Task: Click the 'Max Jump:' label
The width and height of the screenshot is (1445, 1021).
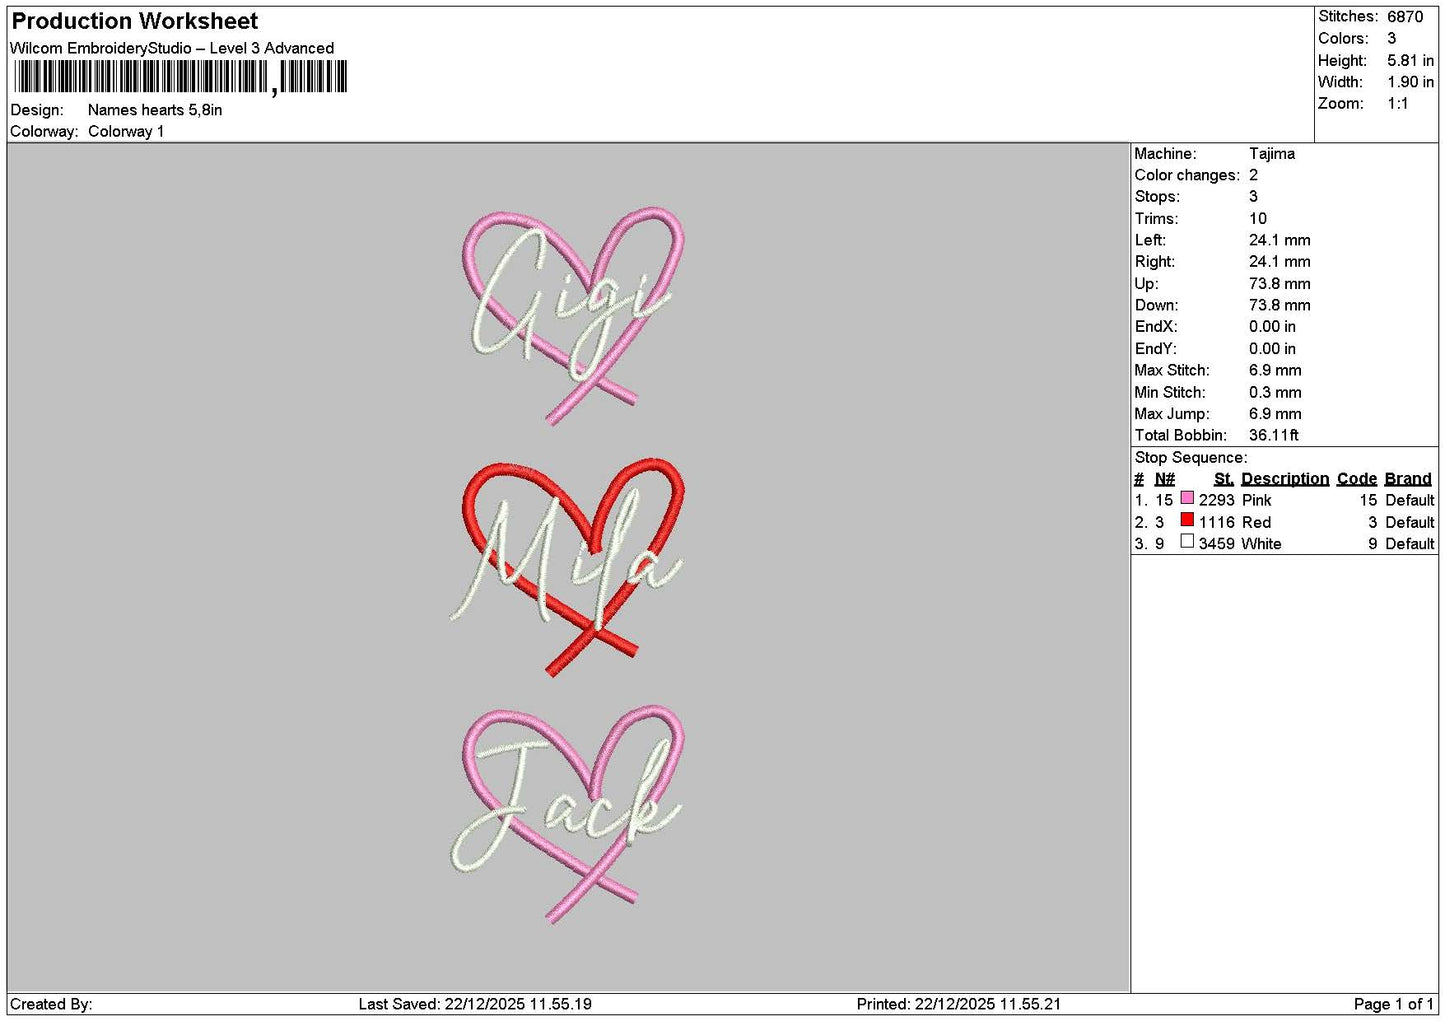Action: [x=1172, y=414]
